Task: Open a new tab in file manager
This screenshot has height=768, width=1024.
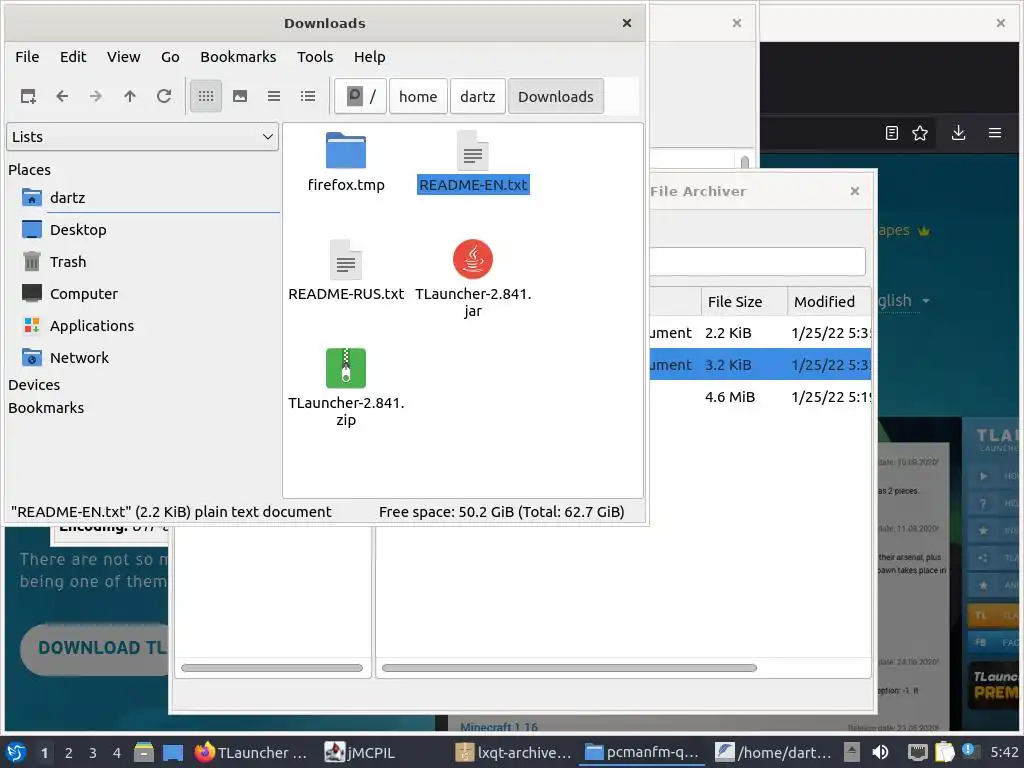Action: coord(28,97)
